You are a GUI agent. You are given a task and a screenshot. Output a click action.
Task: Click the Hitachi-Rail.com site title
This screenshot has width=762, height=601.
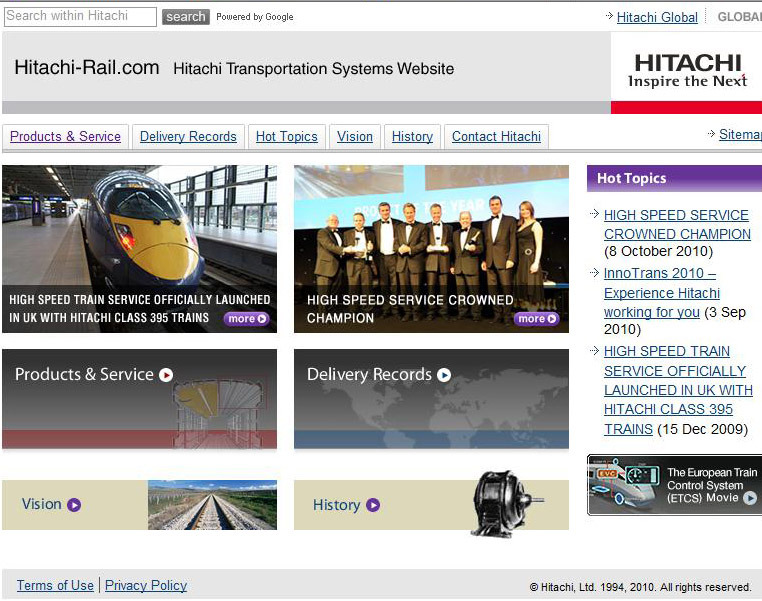coord(87,68)
